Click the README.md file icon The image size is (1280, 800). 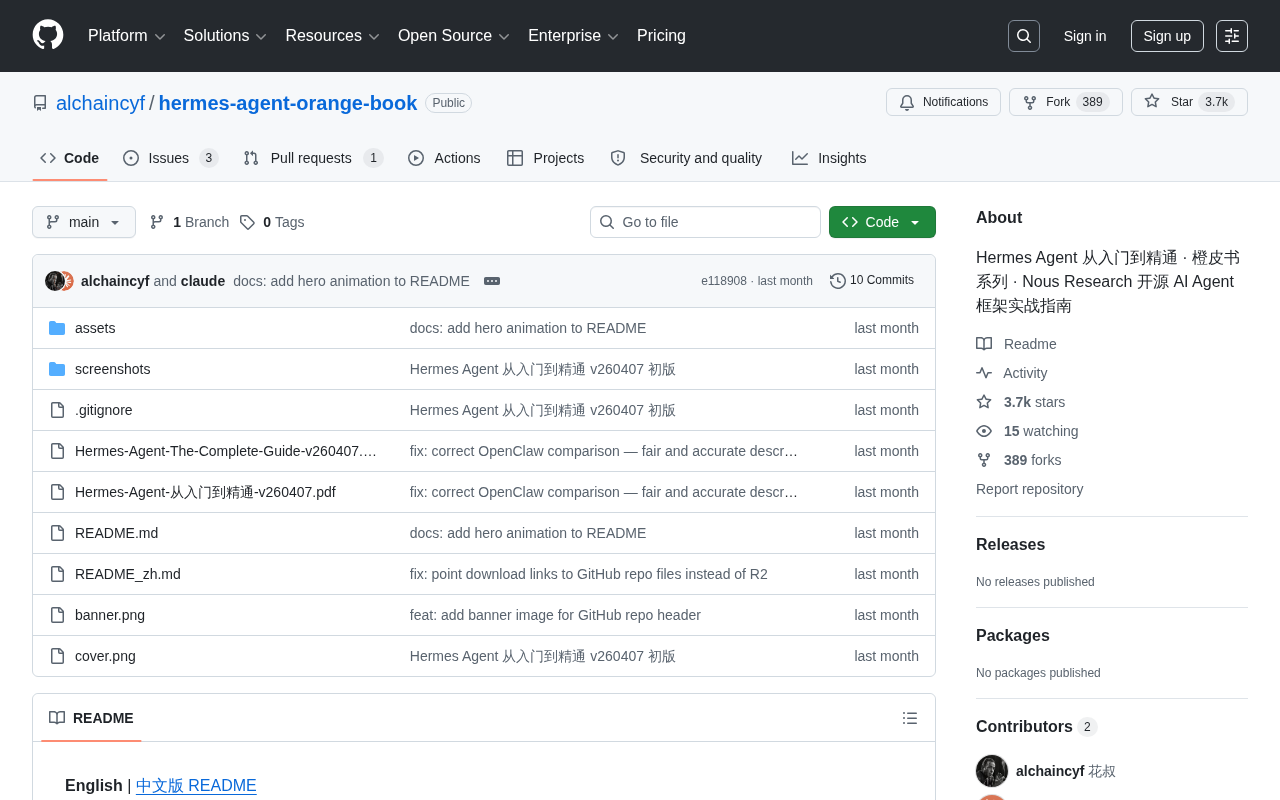[57, 533]
